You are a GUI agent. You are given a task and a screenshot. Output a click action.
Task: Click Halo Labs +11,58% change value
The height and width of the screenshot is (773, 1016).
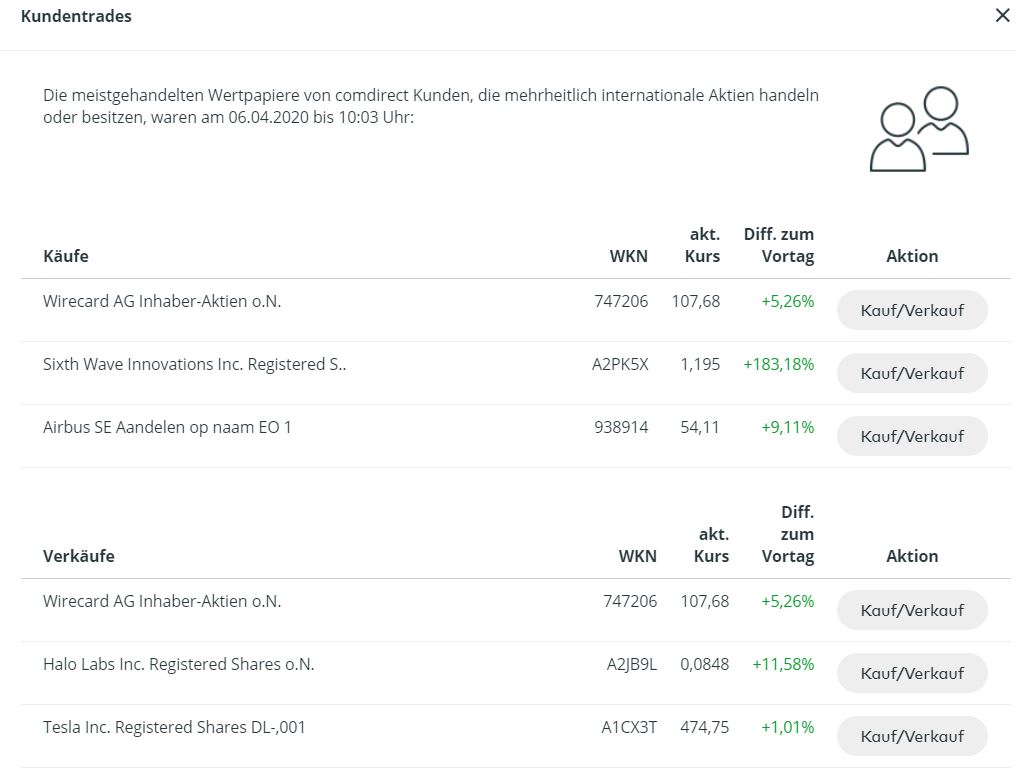[x=783, y=664]
